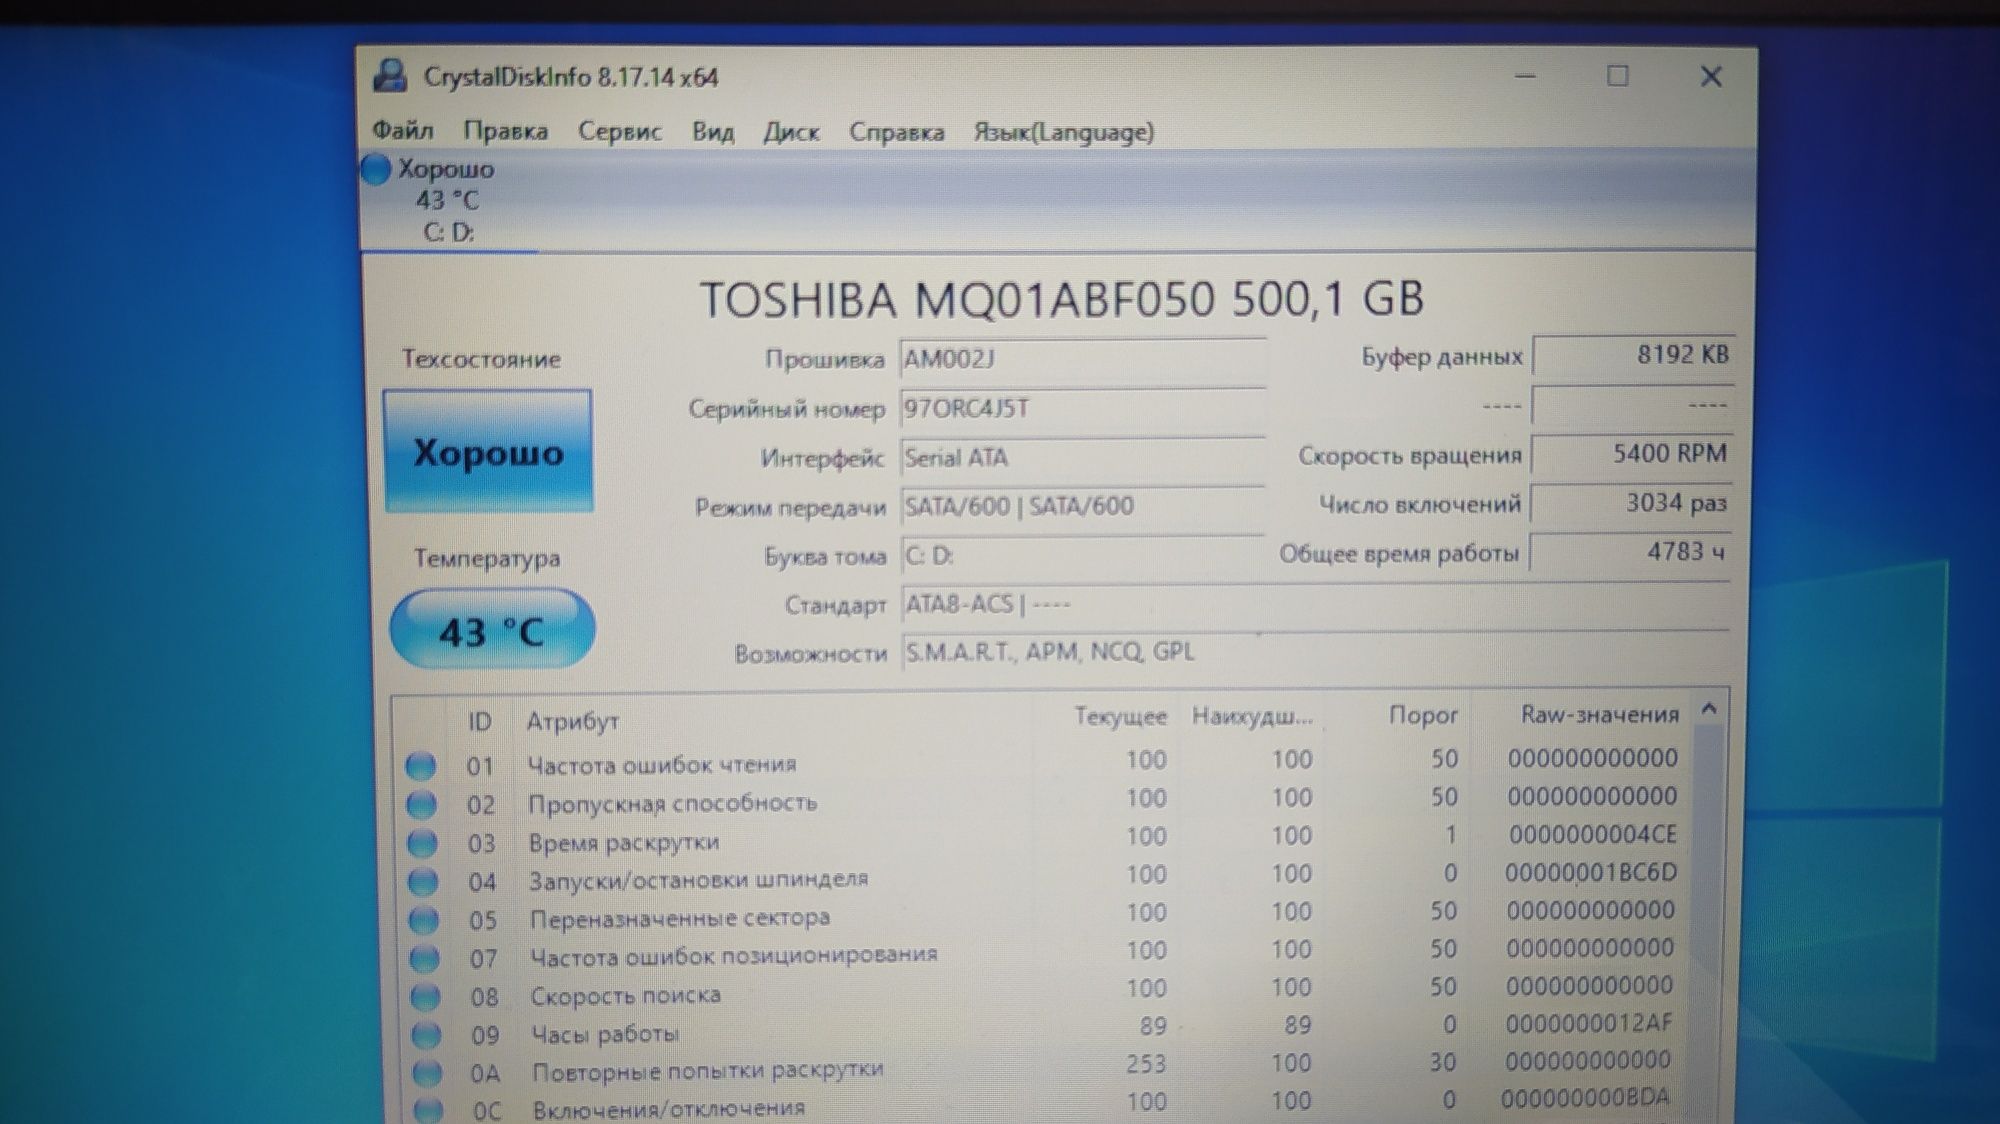Viewport: 2000px width, 1124px height.
Task: Click the Стандарт field ATA8-ACS
Action: point(1315,604)
